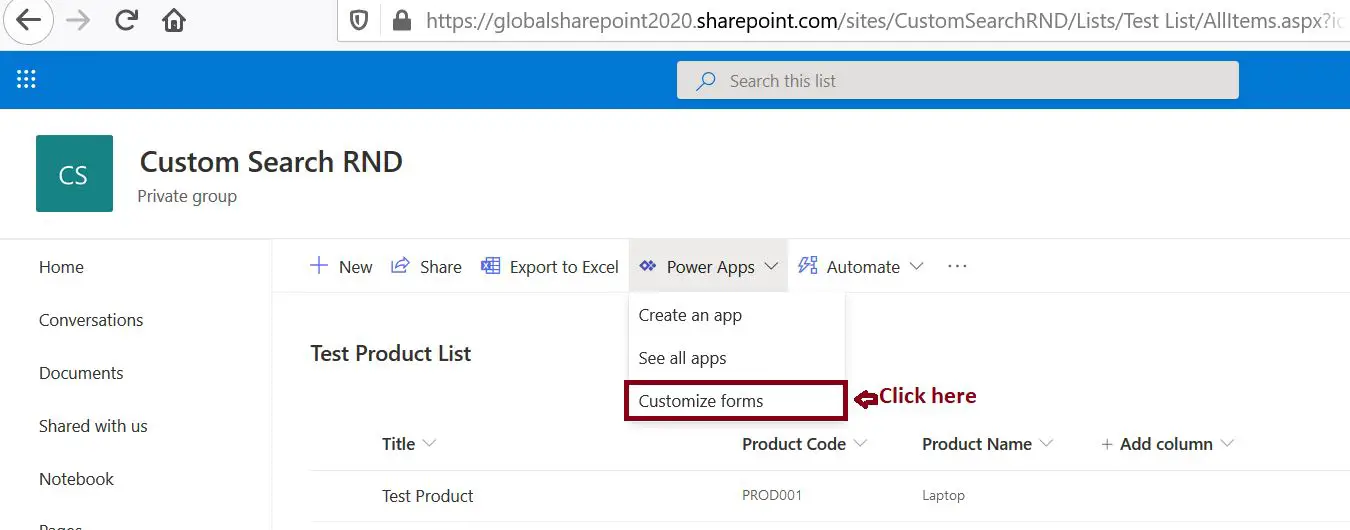Collapse the Power Apps dropdown chevron
This screenshot has height=530, width=1350.
771,267
